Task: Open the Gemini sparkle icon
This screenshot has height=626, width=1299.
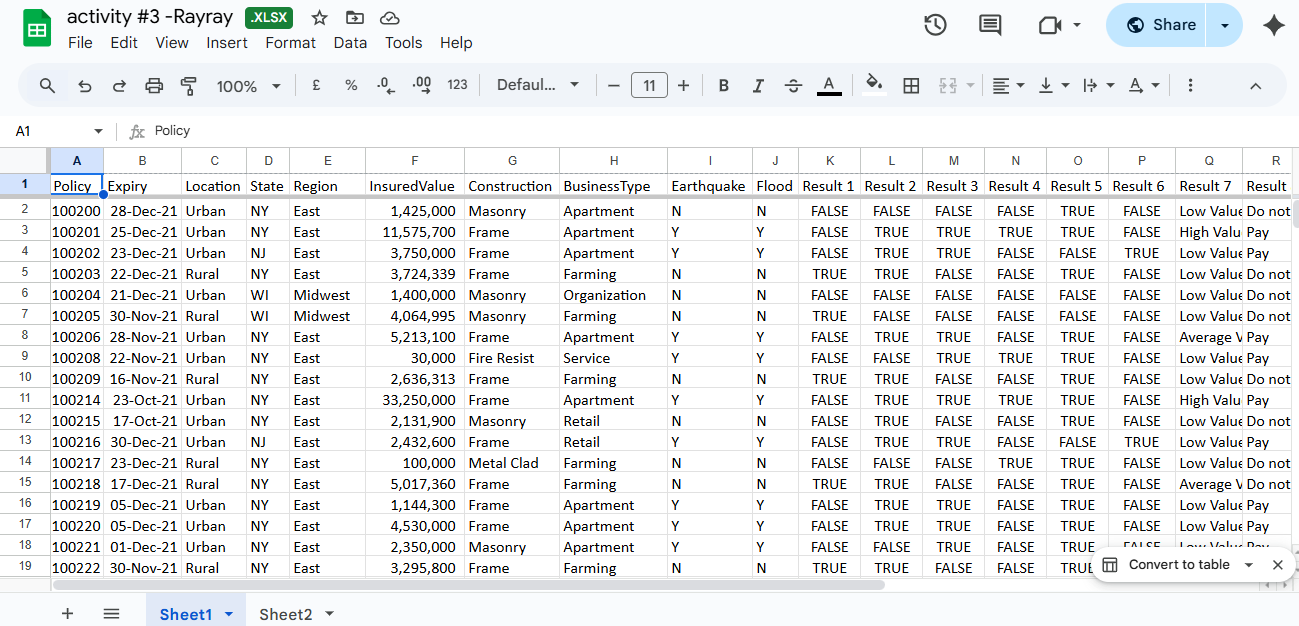Action: (x=1273, y=26)
